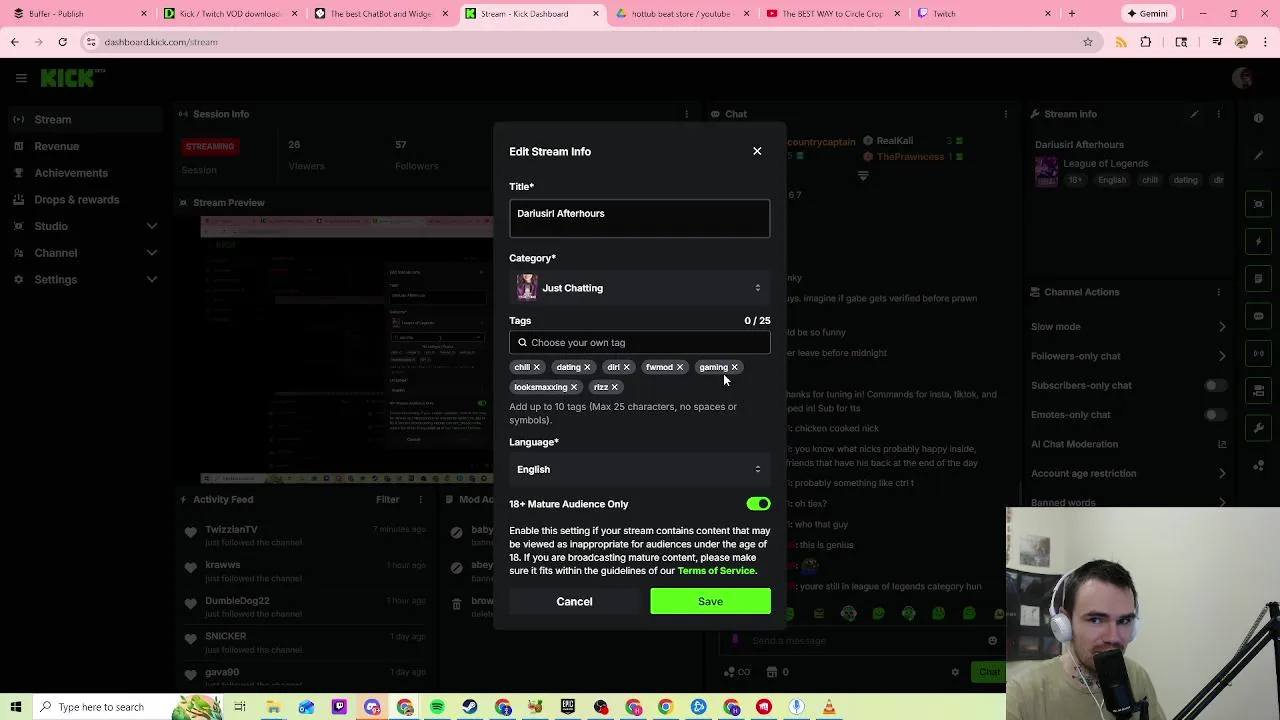Screen dimensions: 1280x720
Task: Open Epic Games from the taskbar
Action: (x=568, y=707)
